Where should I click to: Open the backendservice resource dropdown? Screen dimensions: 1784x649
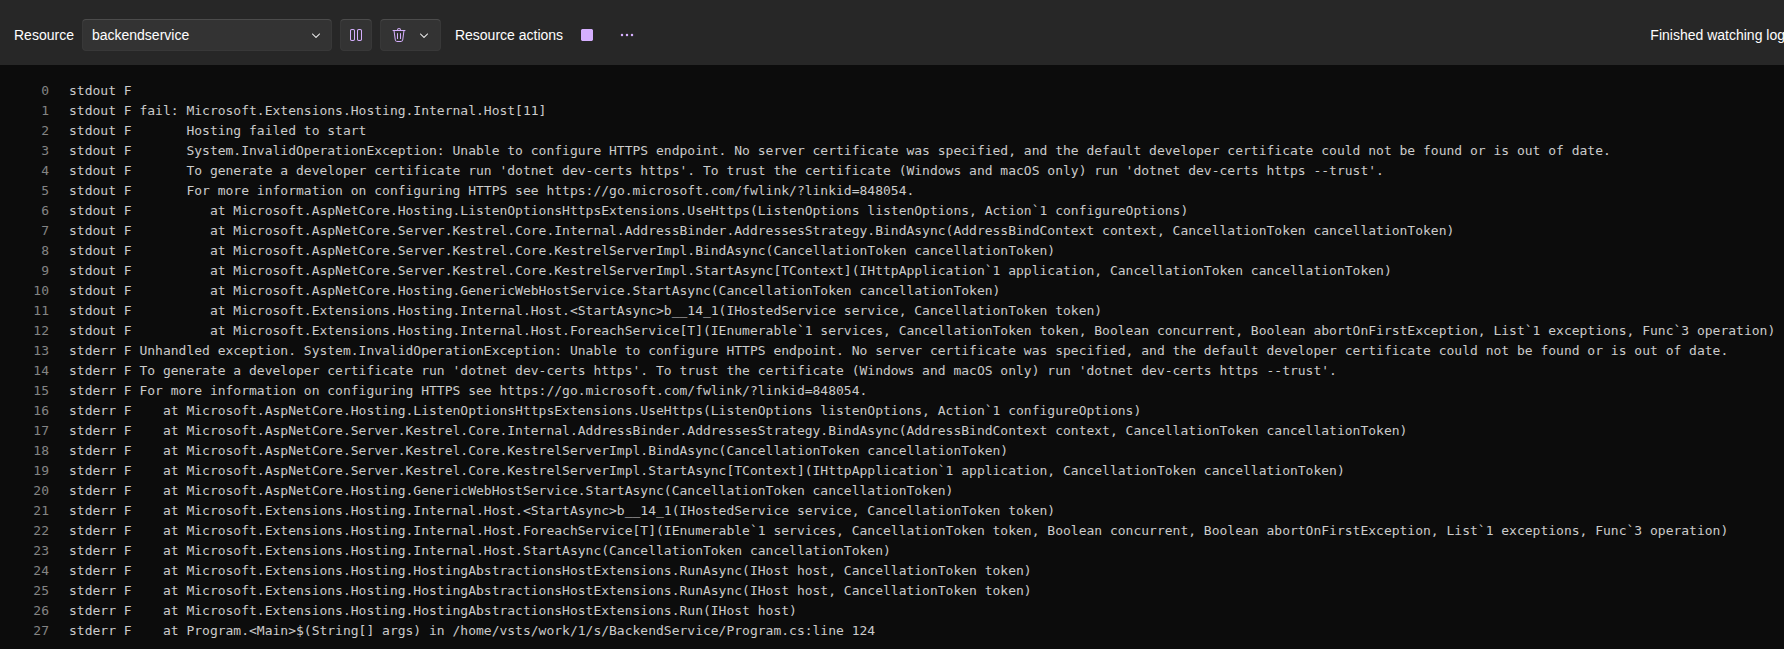pos(206,35)
